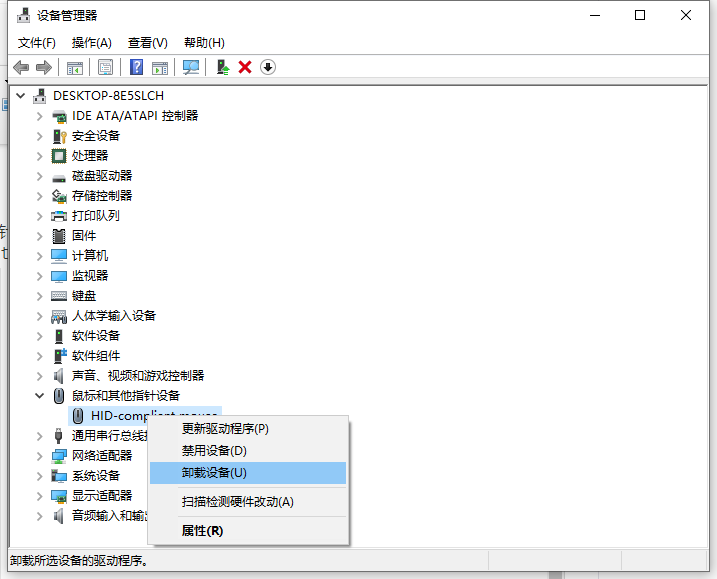Collapse the 鼠标和其他指针设备 category
This screenshot has height=579, width=717.
(x=40, y=396)
